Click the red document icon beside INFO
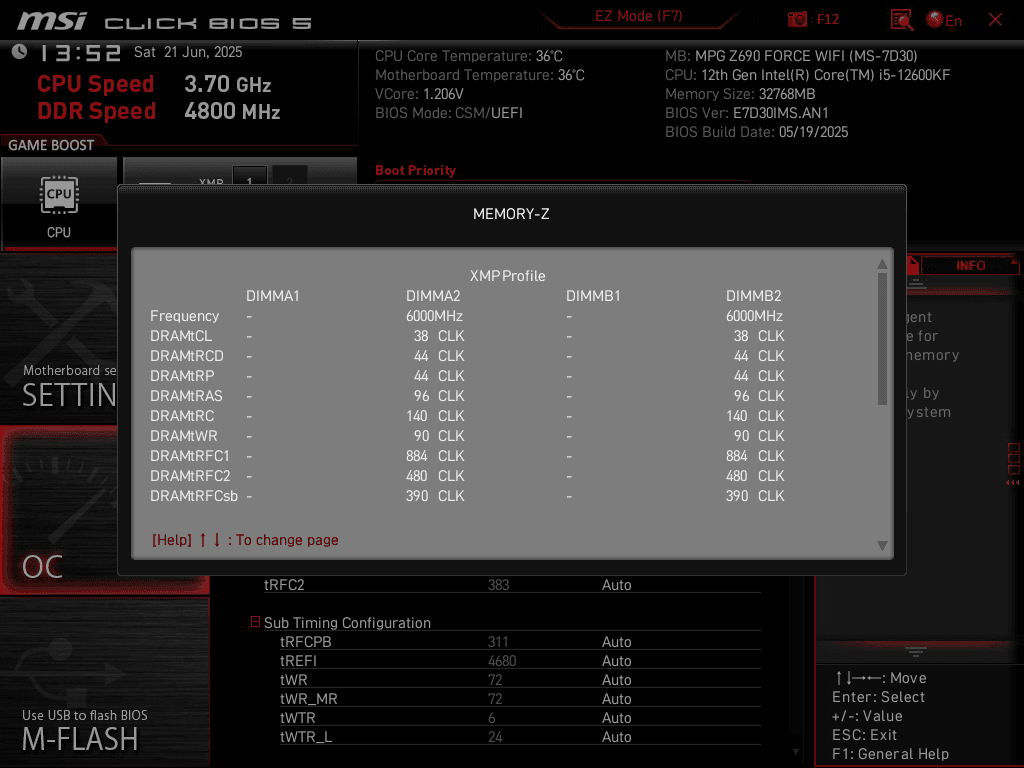Viewport: 1024px width, 768px height. (913, 265)
